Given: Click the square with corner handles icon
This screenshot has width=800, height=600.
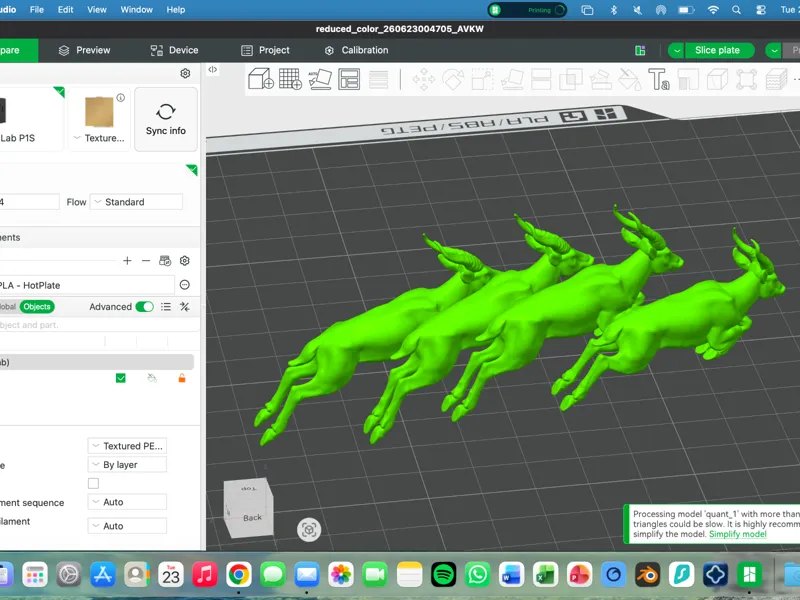Looking at the screenshot, I should [746, 79].
